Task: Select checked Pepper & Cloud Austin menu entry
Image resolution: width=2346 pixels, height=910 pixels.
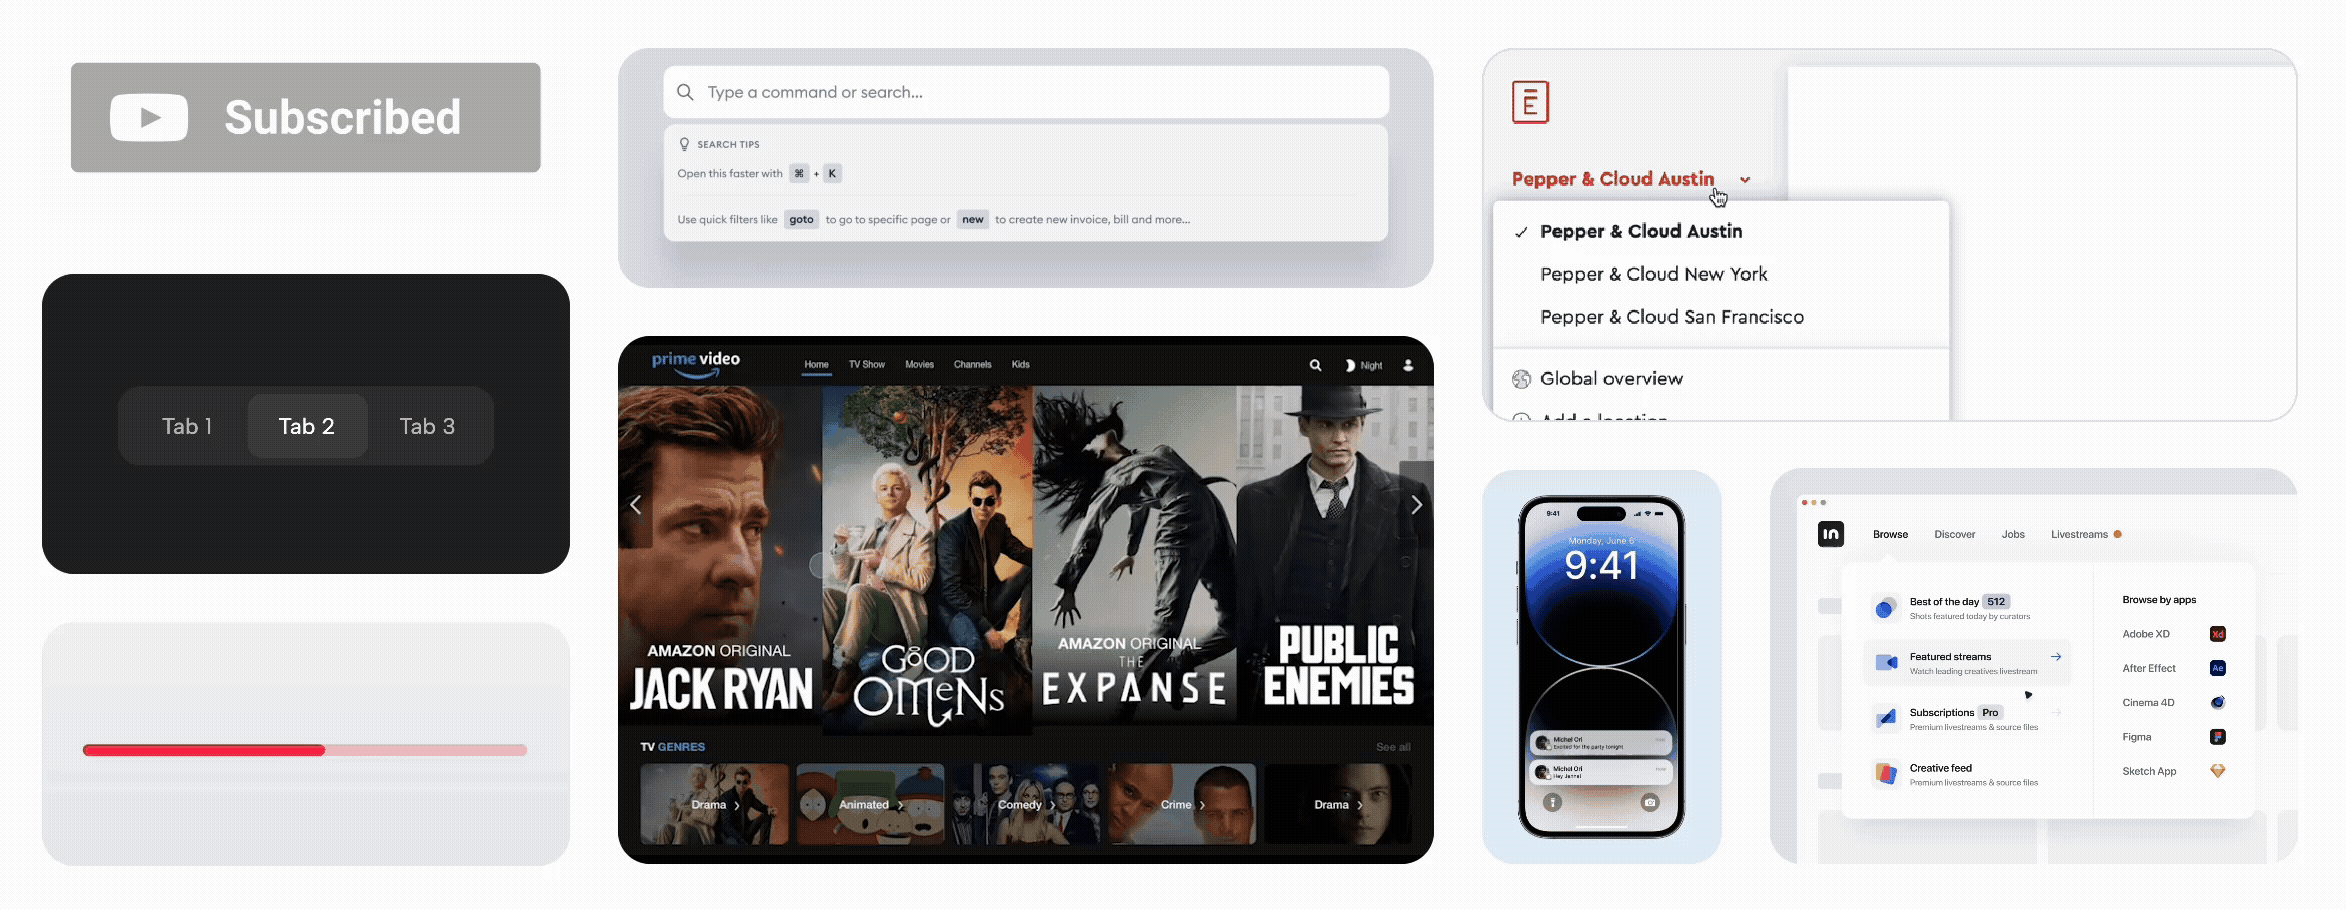Action: click(x=1721, y=231)
